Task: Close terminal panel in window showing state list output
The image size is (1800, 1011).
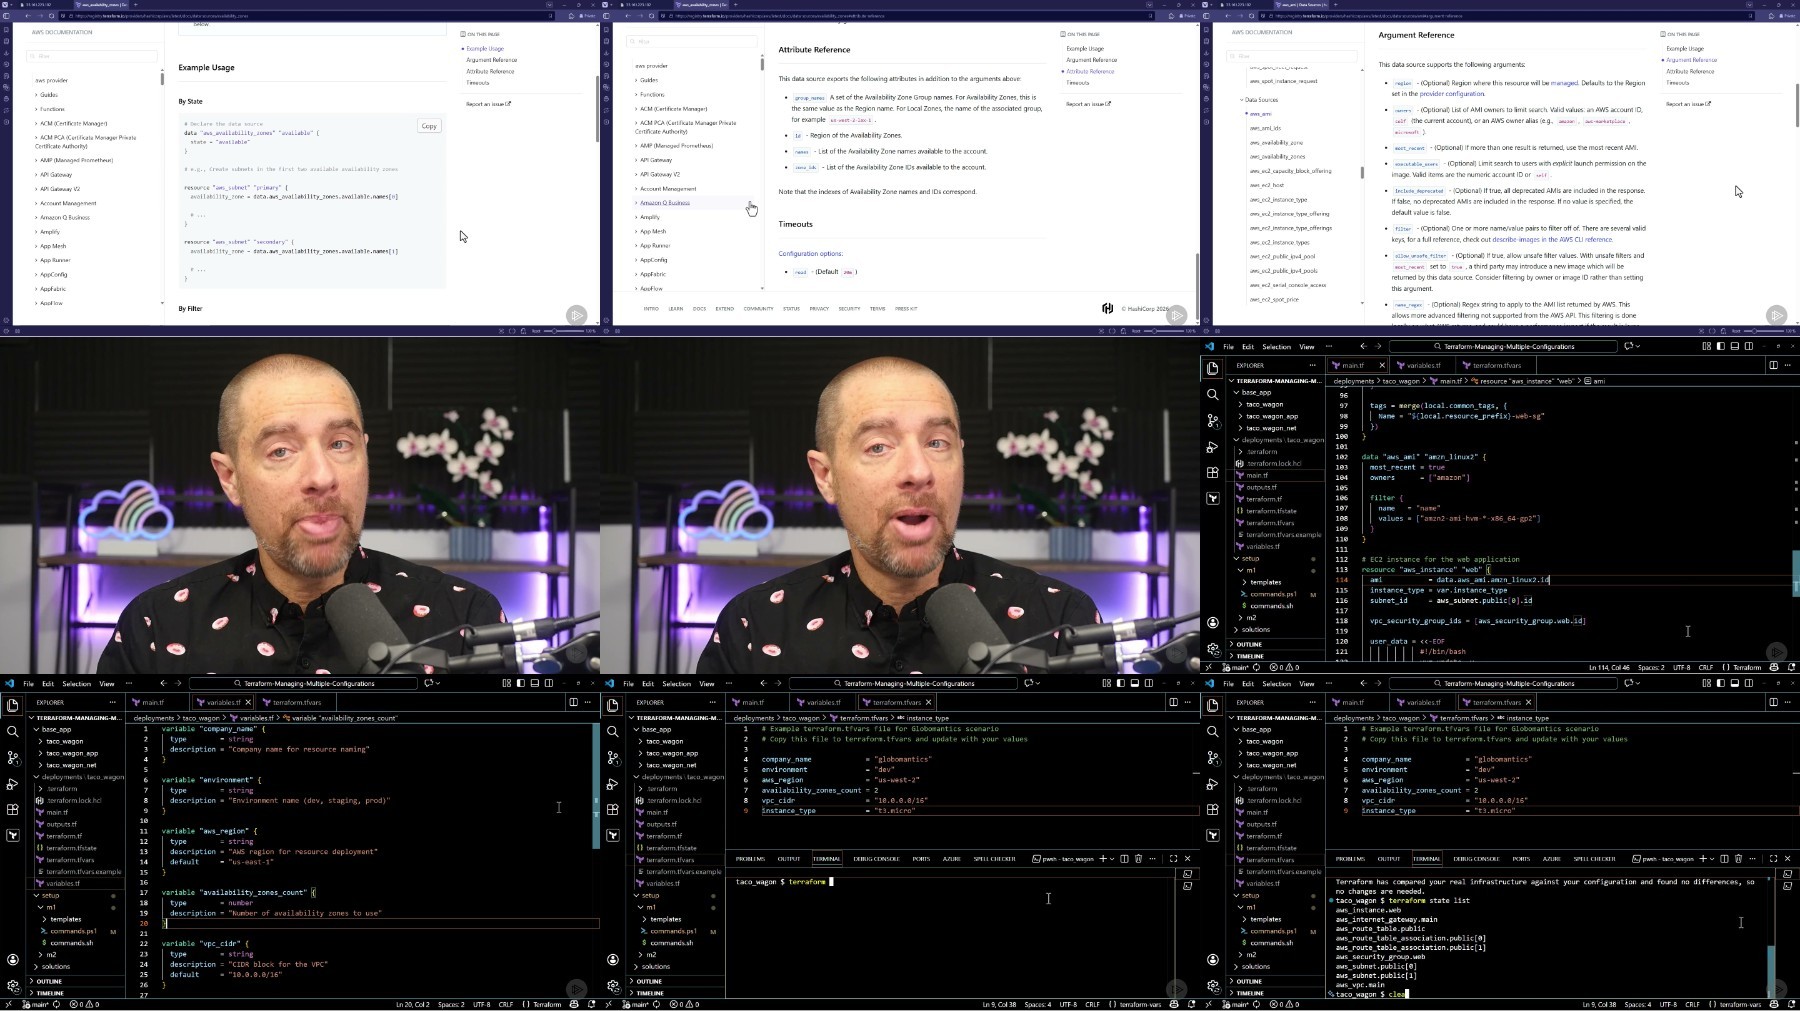Action: click(1787, 858)
